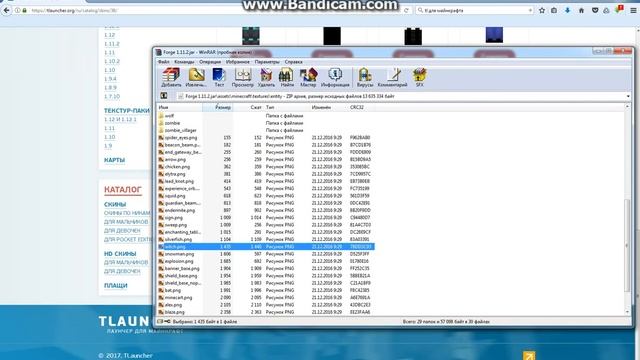The height and width of the screenshot is (360, 640).
Task: Click the Добавить (Add) toolbar icon in WinRAR
Action: (x=171, y=78)
